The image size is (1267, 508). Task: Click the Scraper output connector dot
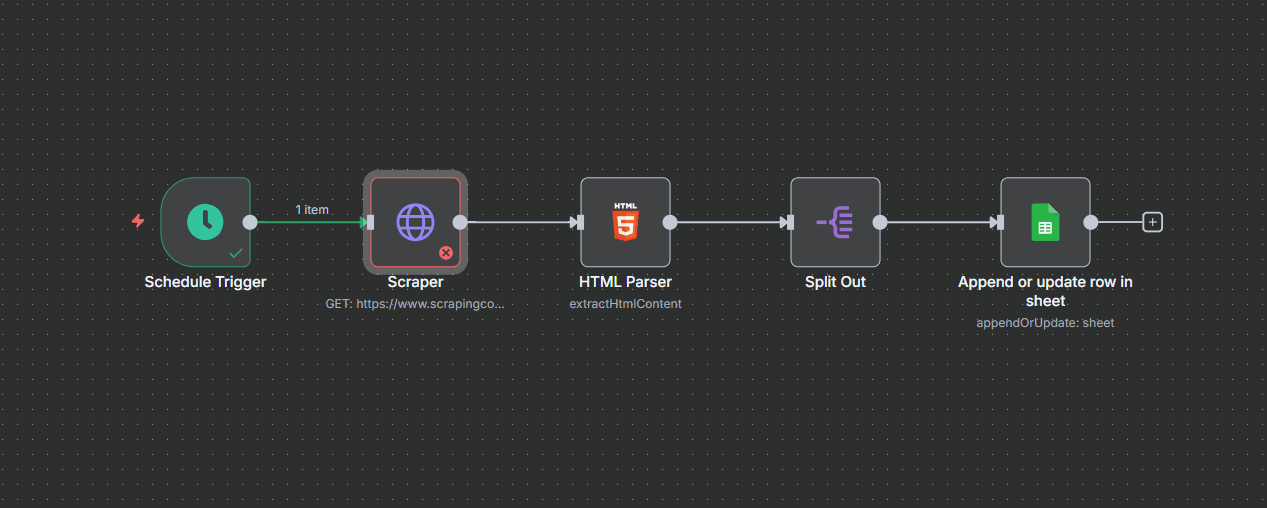[x=460, y=222]
